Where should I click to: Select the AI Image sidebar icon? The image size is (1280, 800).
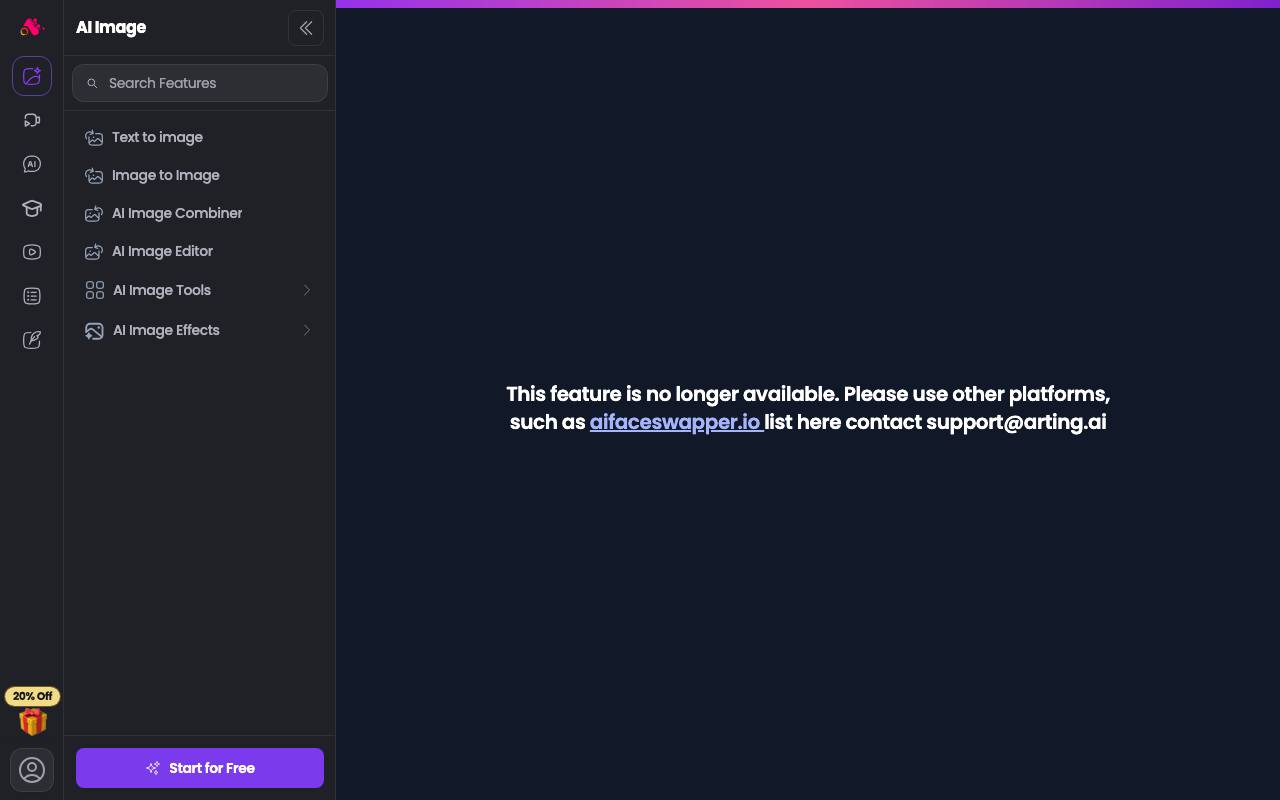32,76
